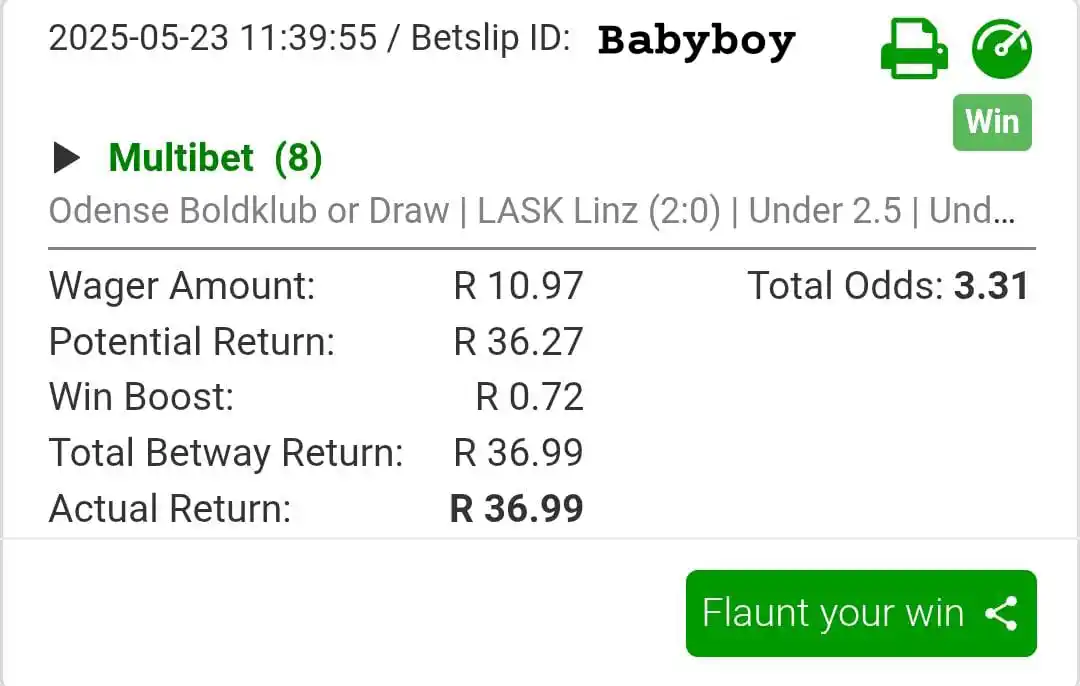This screenshot has height=686, width=1080.
Task: Click the green printer icon
Action: pyautogui.click(x=914, y=48)
